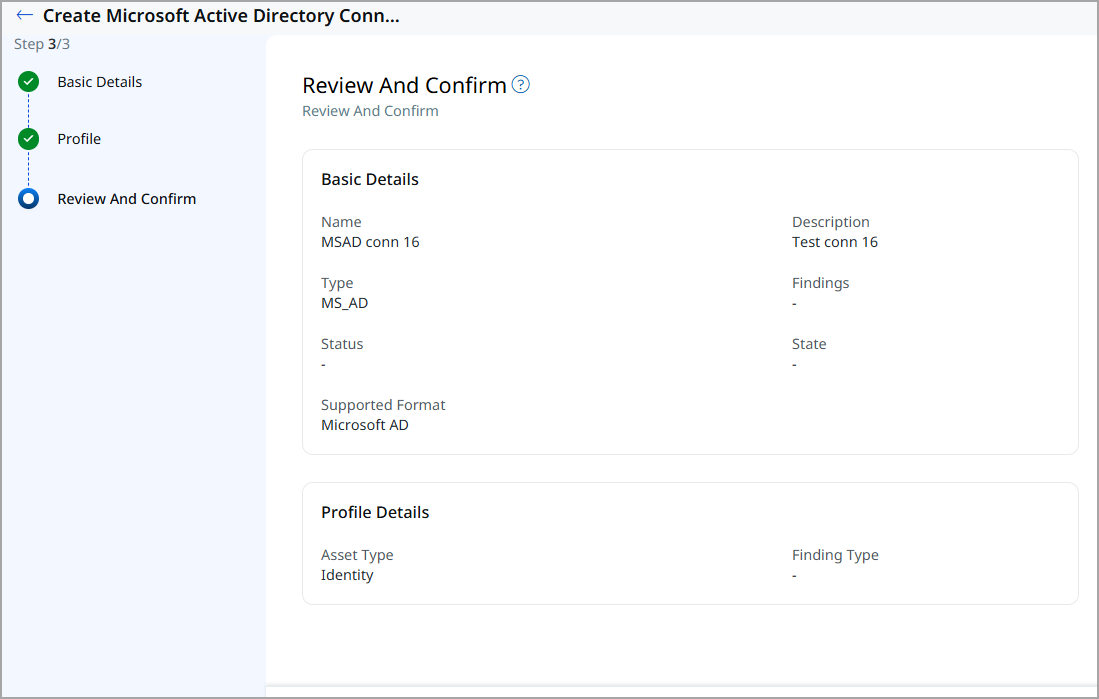Image resolution: width=1099 pixels, height=699 pixels.
Task: Click the Review And Confirm subtitle text
Action: click(370, 111)
